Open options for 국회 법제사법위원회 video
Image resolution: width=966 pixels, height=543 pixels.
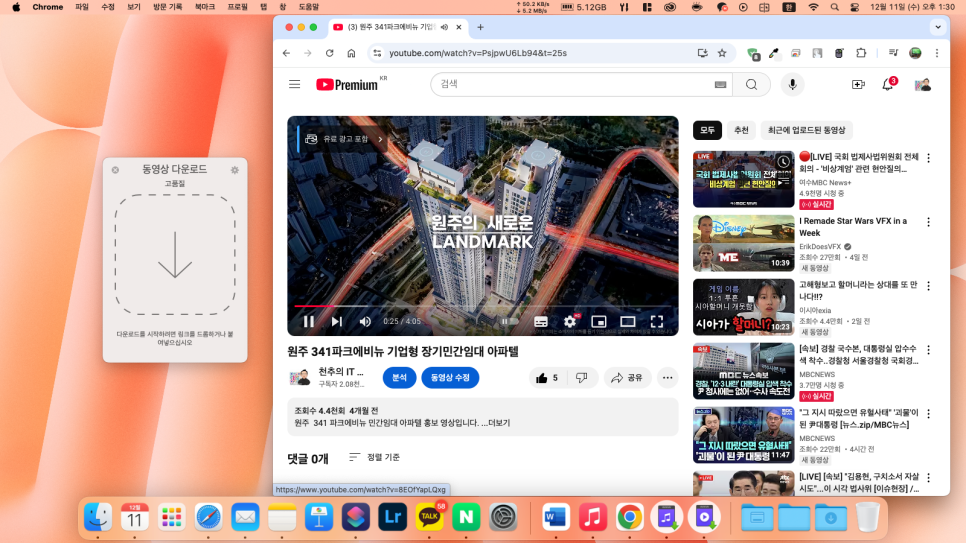(928, 158)
